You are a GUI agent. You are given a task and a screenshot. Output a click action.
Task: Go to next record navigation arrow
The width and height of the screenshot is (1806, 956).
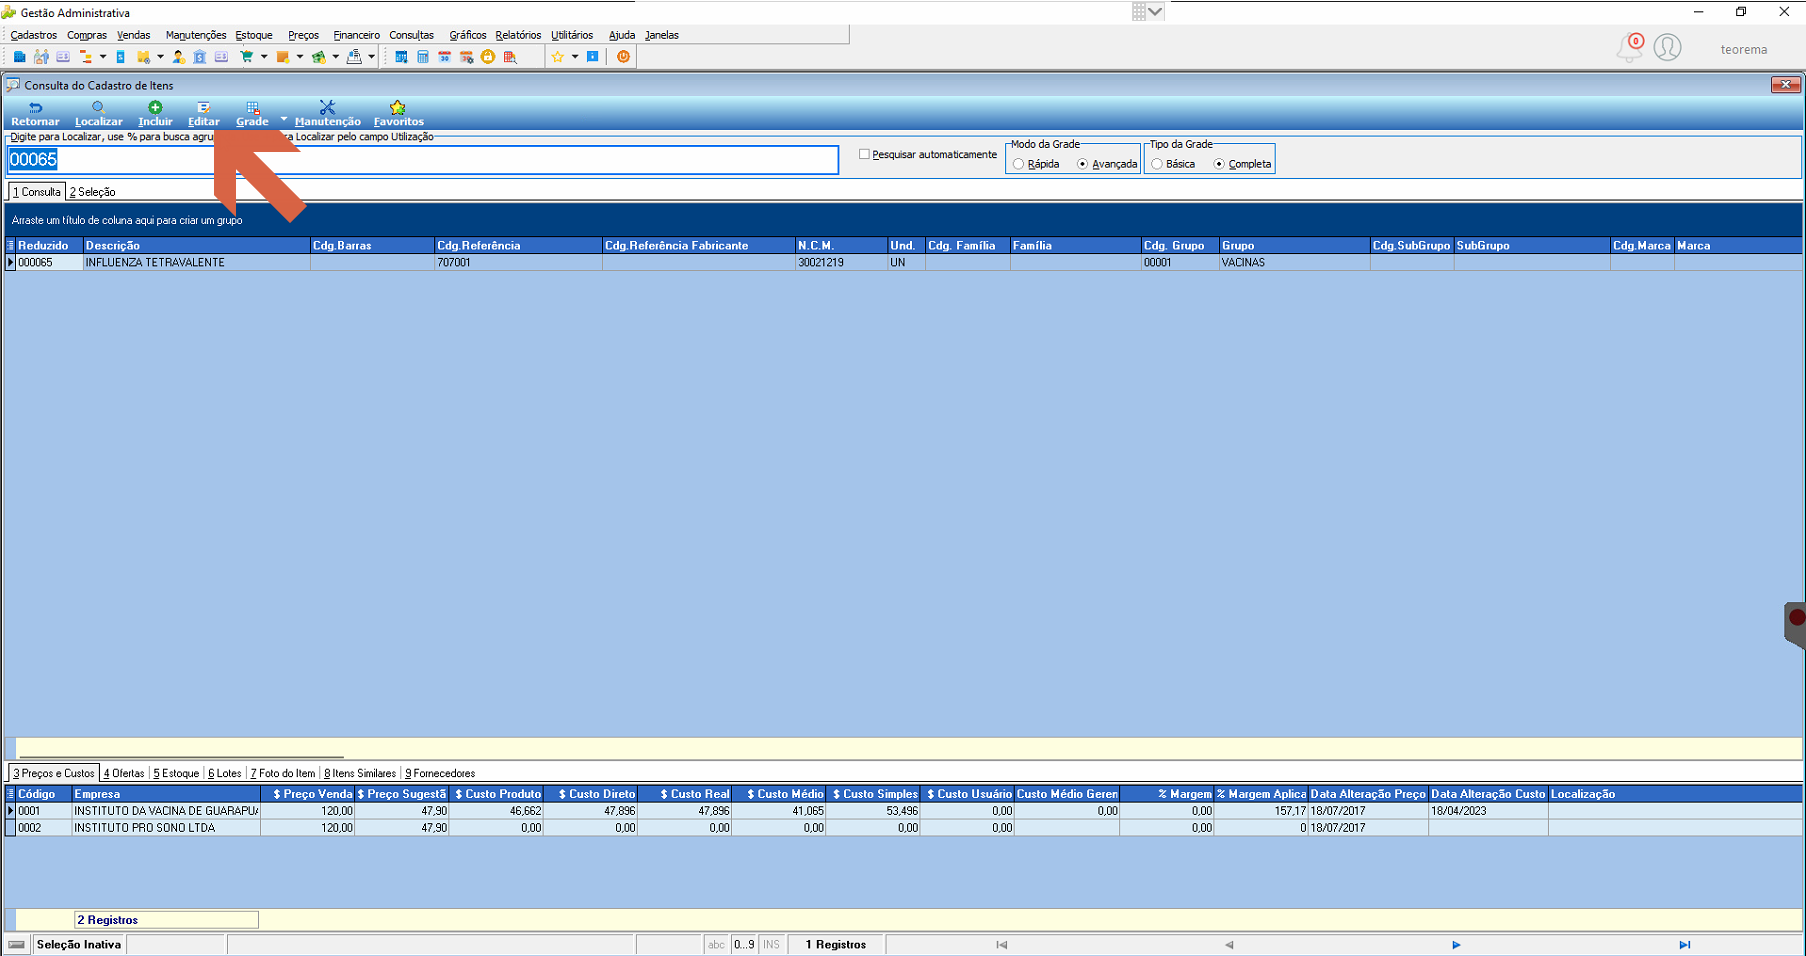[x=1456, y=945]
